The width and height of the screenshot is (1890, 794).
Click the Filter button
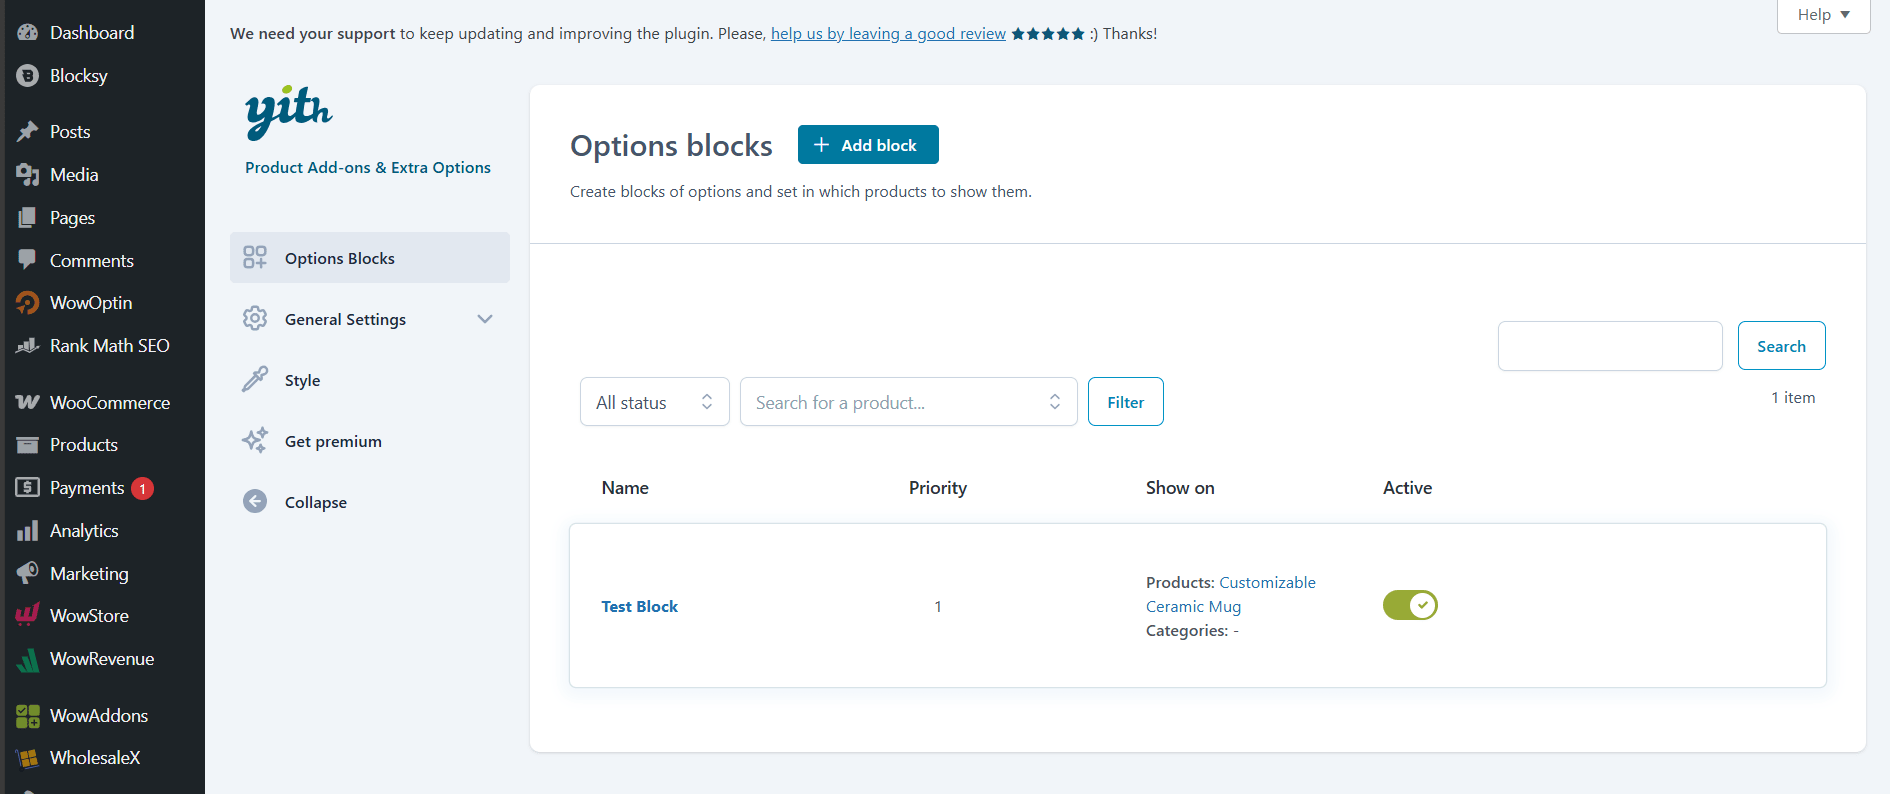pos(1126,402)
